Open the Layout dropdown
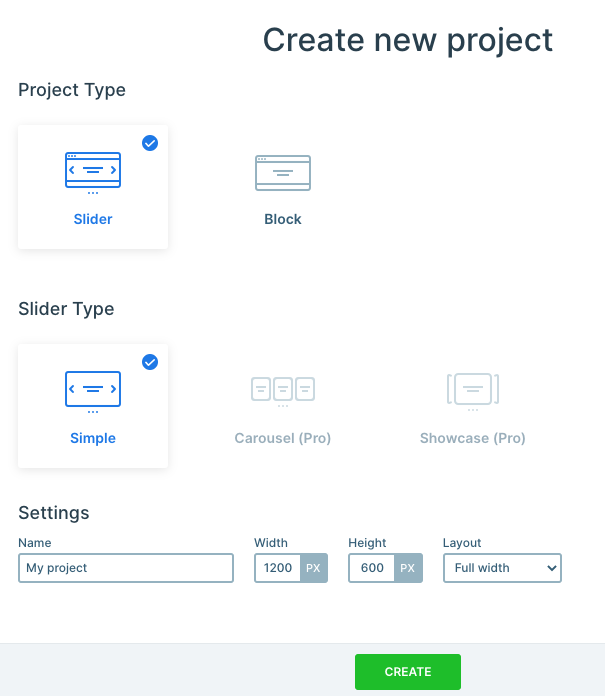605x696 pixels. pyautogui.click(x=502, y=568)
